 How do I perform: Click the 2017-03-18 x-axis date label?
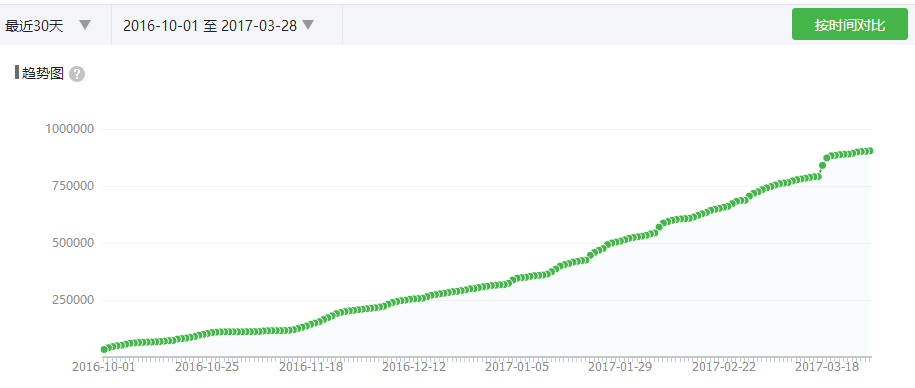pos(827,367)
